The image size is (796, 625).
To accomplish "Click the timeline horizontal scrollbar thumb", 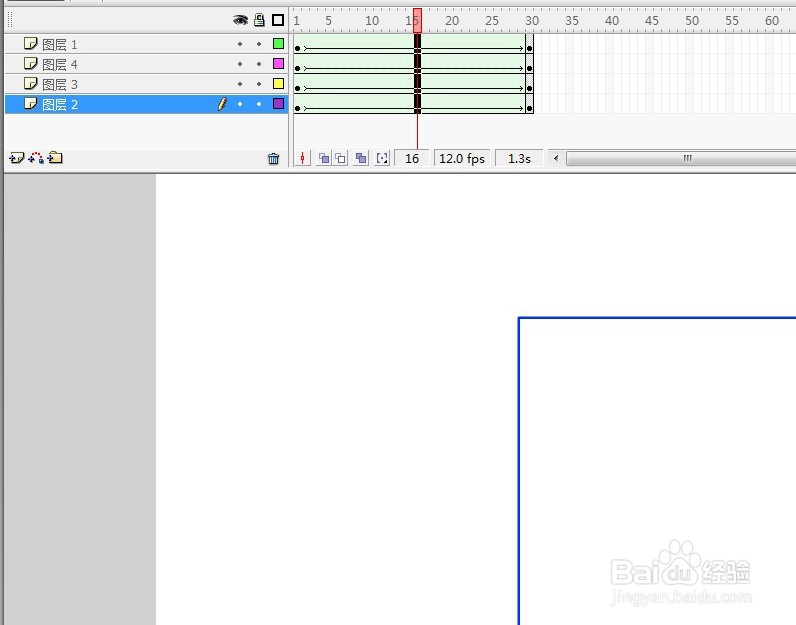I will click(681, 158).
